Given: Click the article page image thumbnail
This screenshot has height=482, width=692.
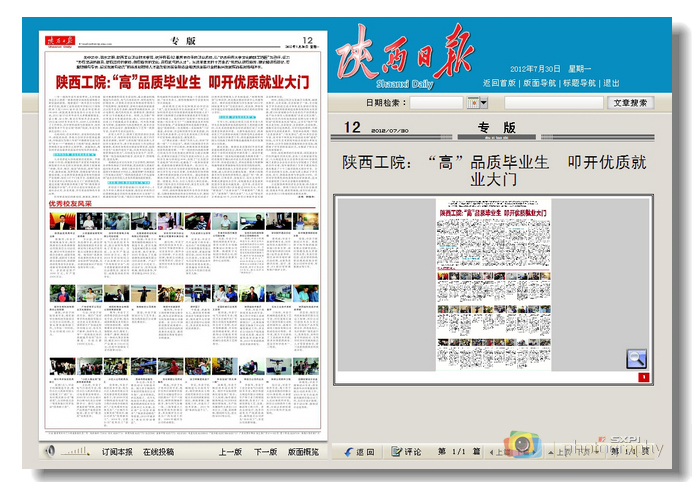Looking at the screenshot, I should pyautogui.click(x=493, y=285).
